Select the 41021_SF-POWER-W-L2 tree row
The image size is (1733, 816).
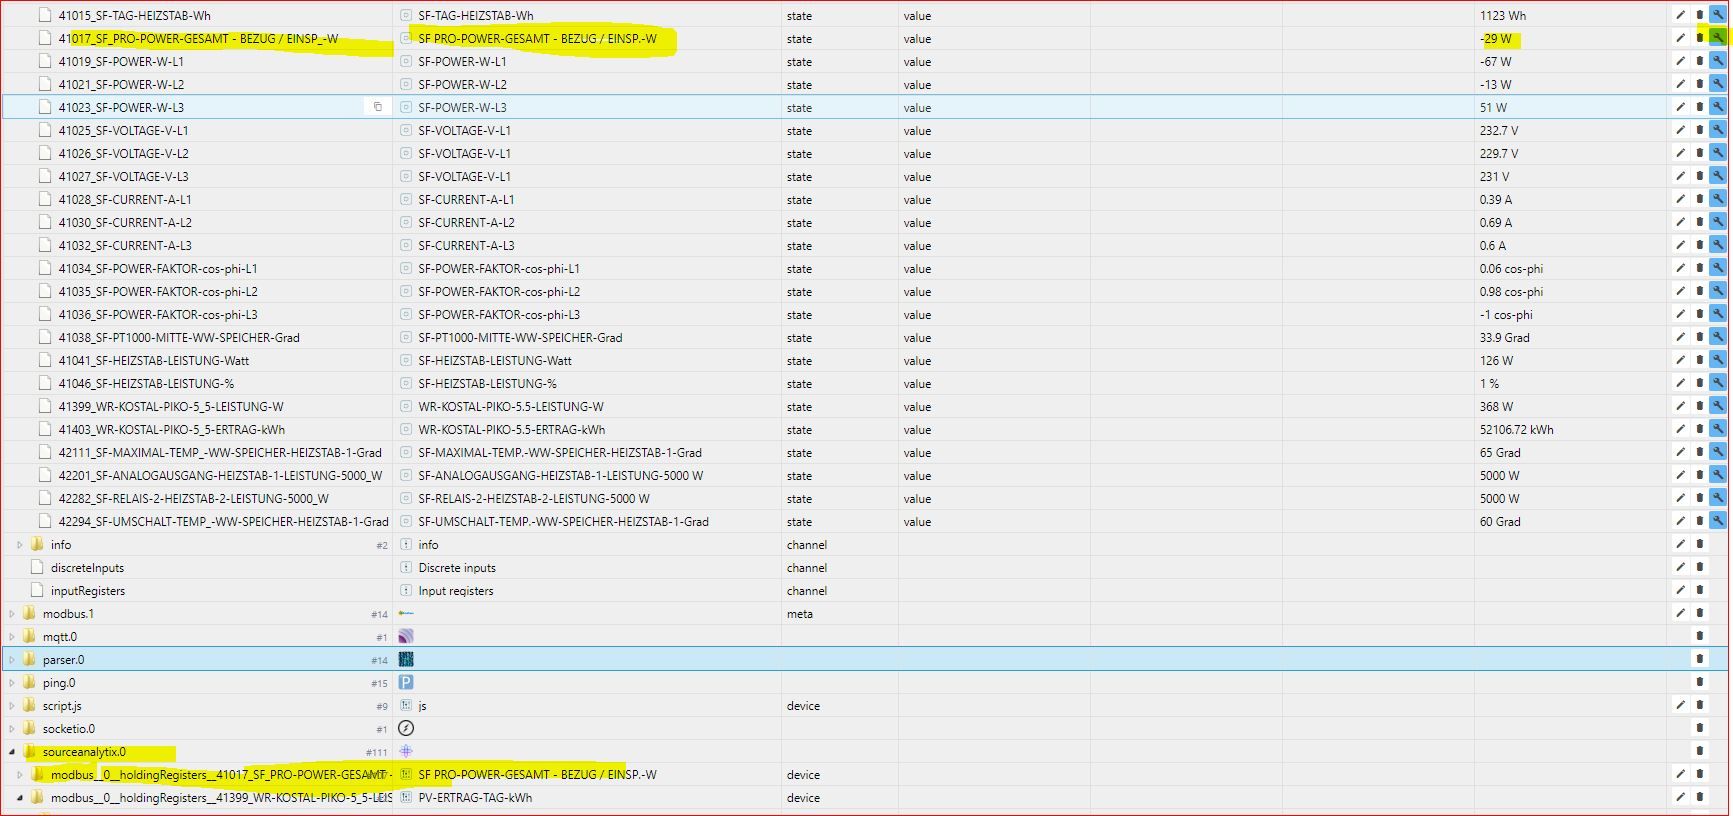click(x=121, y=84)
